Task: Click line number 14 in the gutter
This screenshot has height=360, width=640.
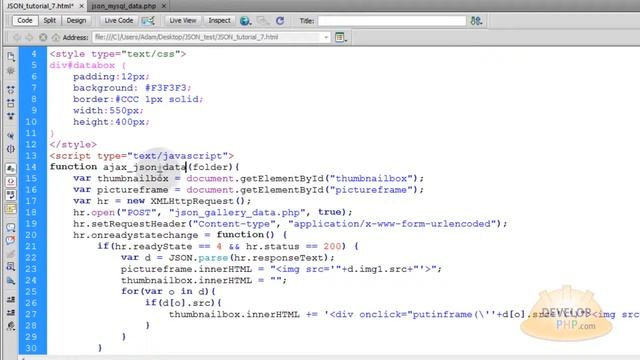Action: pos(31,167)
